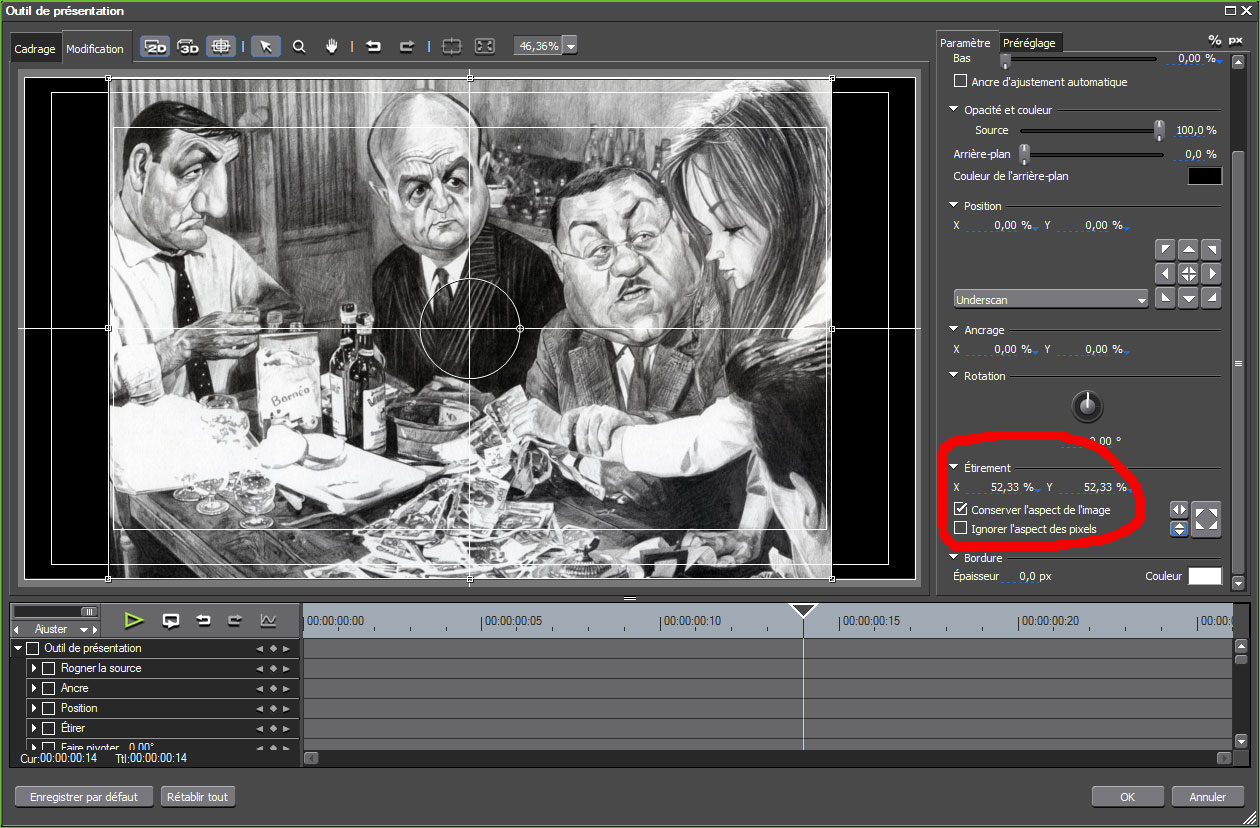
Task: Fit stretch to height button
Action: click(x=1179, y=529)
